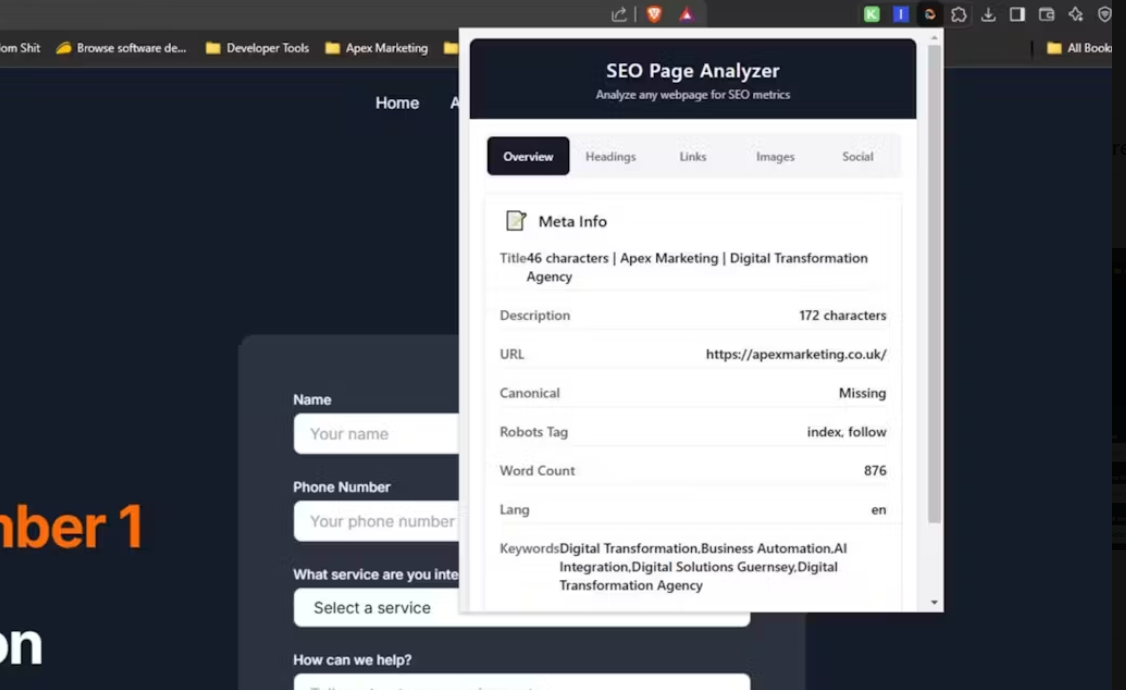Click the share icon in the address bar
1126x690 pixels.
[619, 14]
